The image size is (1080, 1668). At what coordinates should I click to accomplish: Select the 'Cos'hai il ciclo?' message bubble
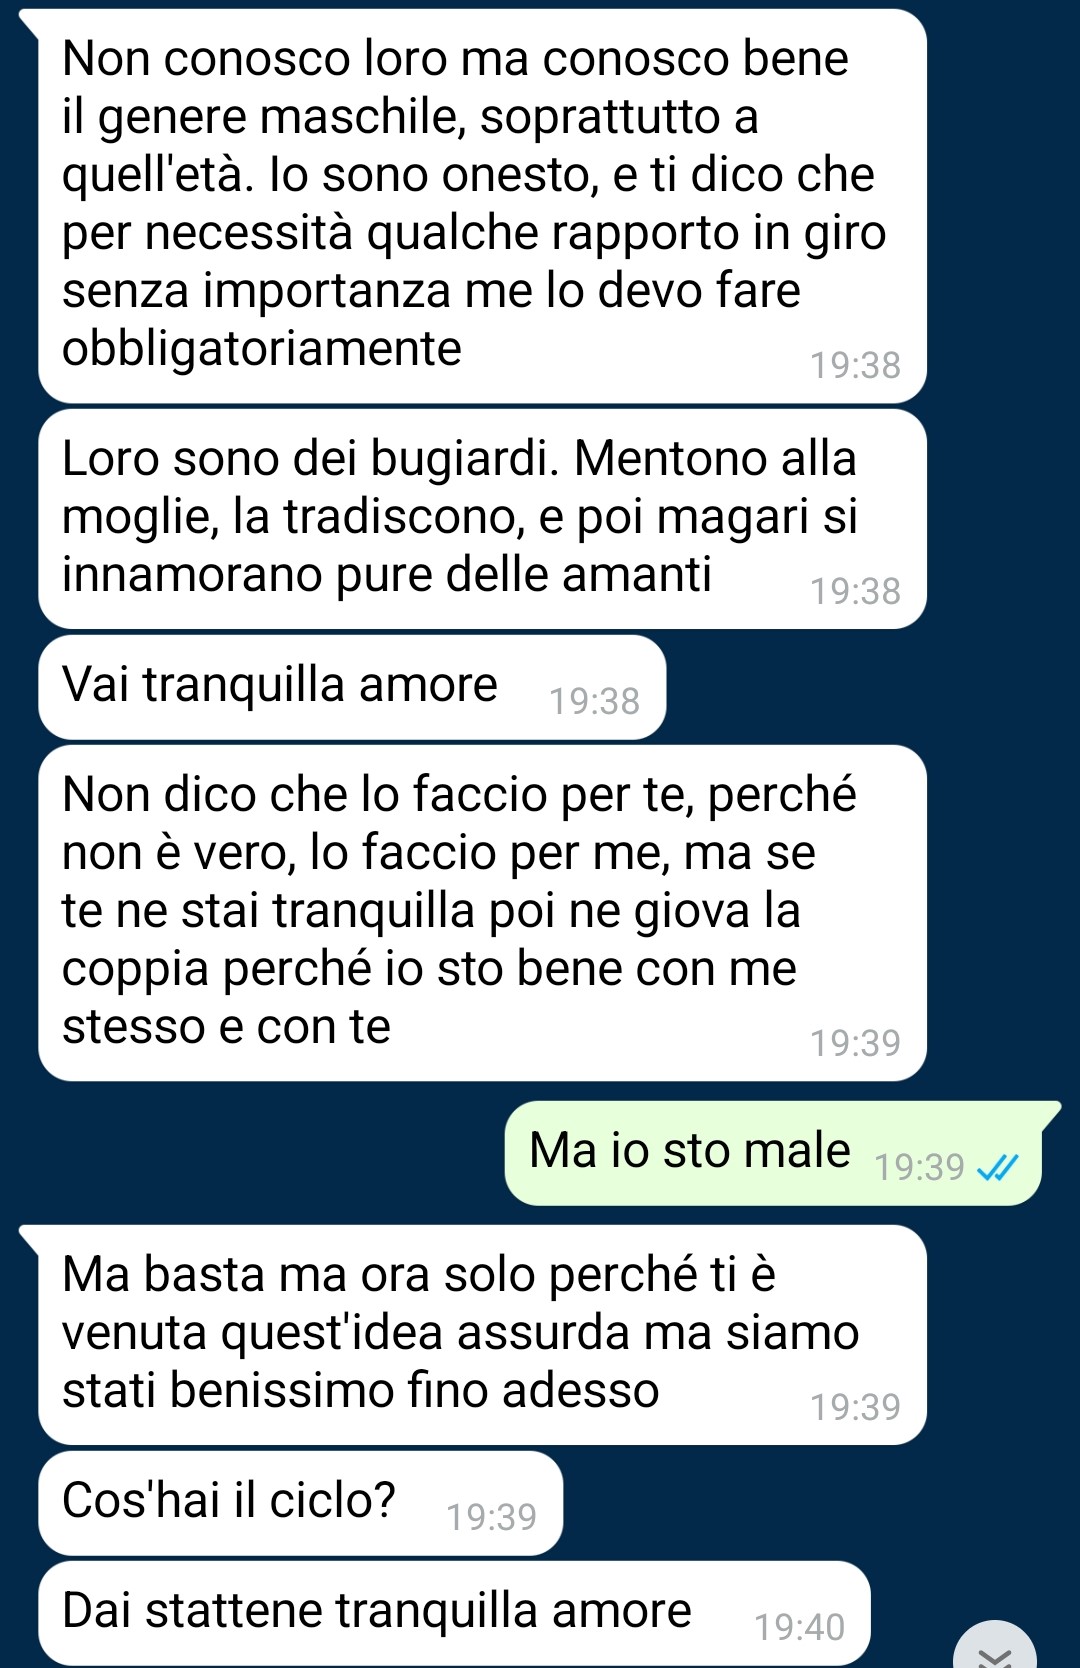300,1503
